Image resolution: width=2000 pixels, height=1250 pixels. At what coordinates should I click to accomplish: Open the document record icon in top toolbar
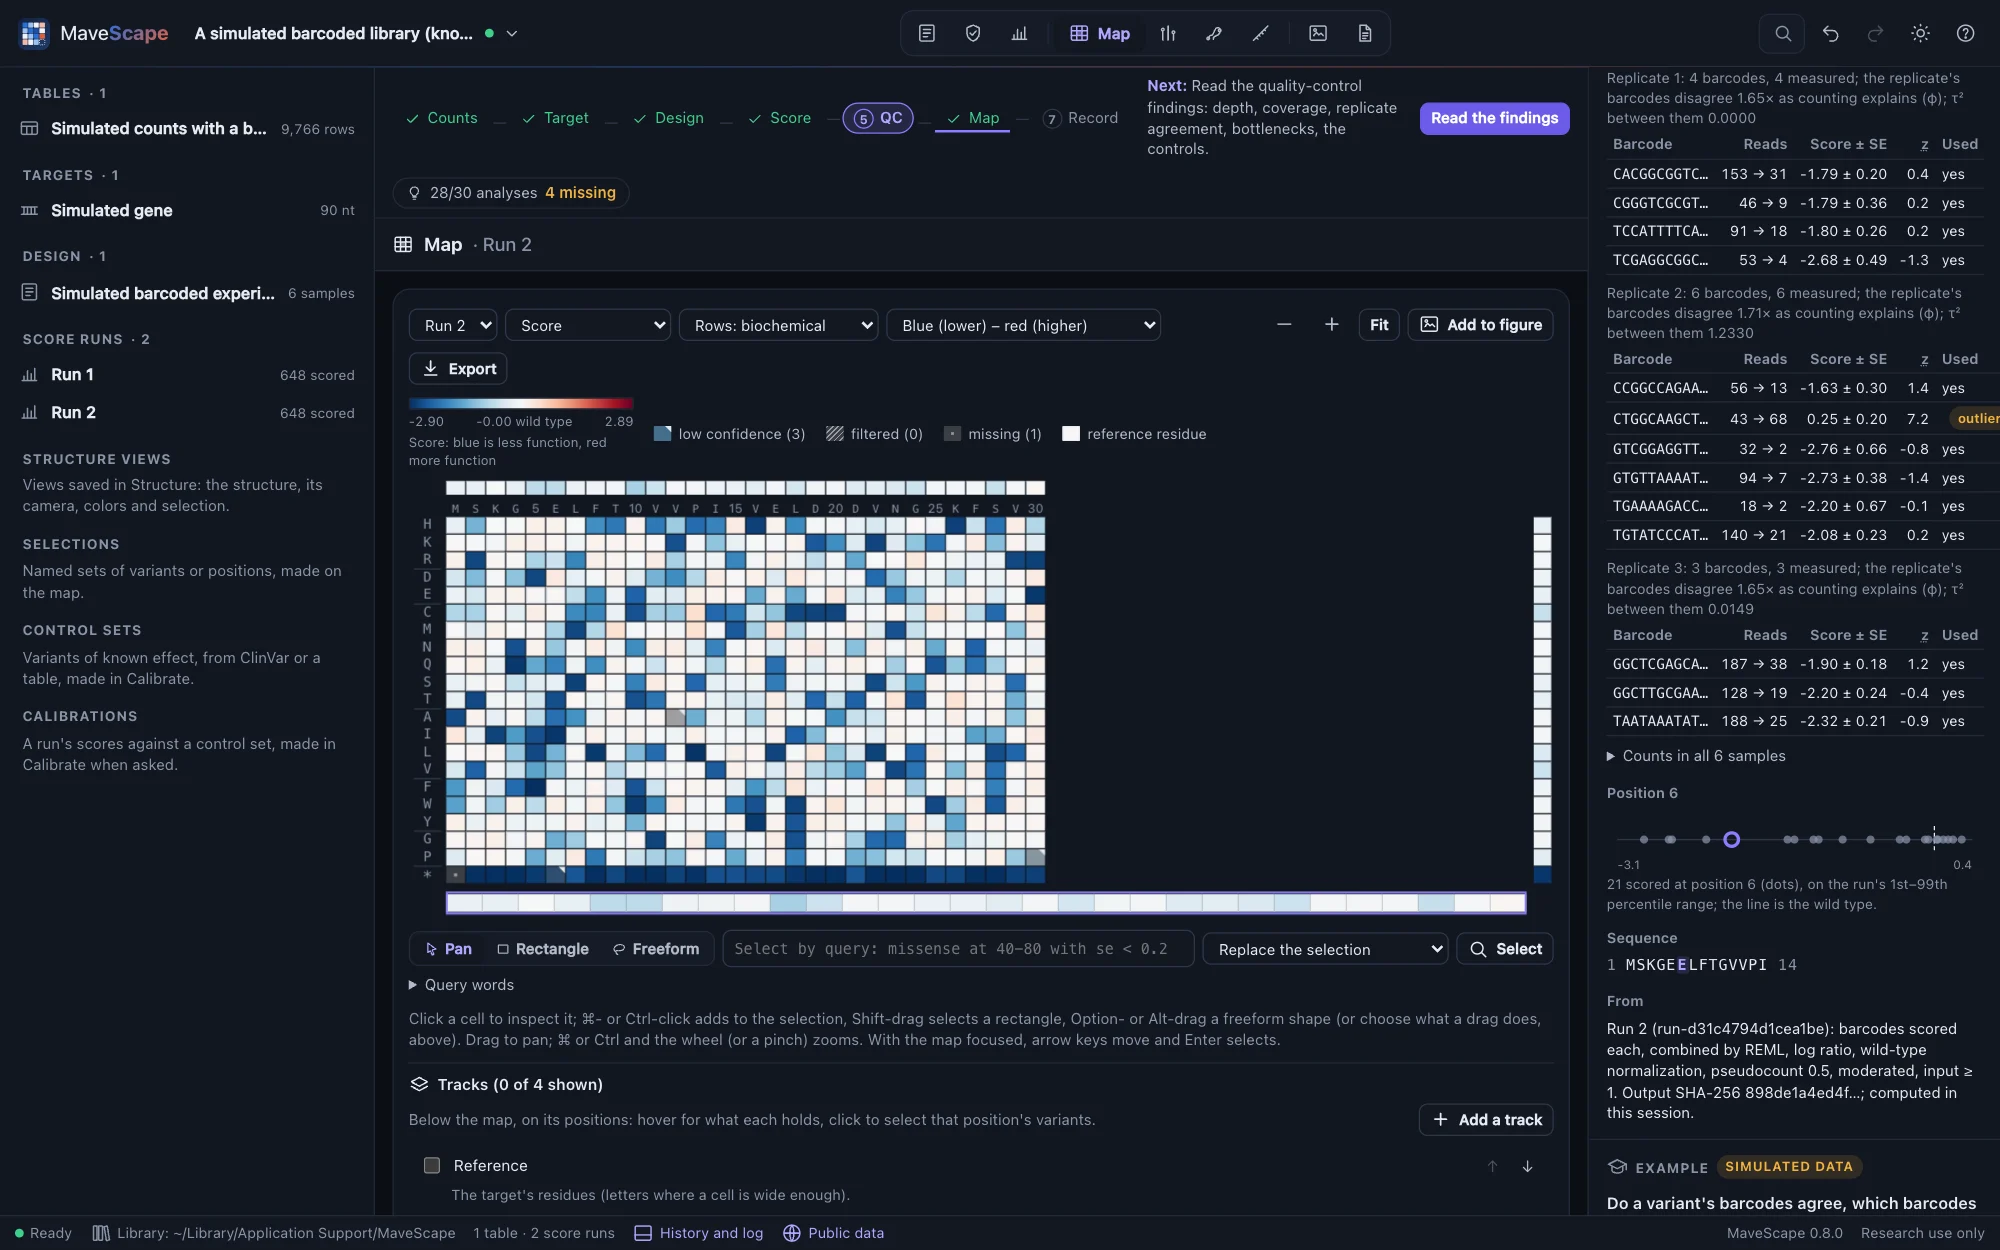[1365, 34]
